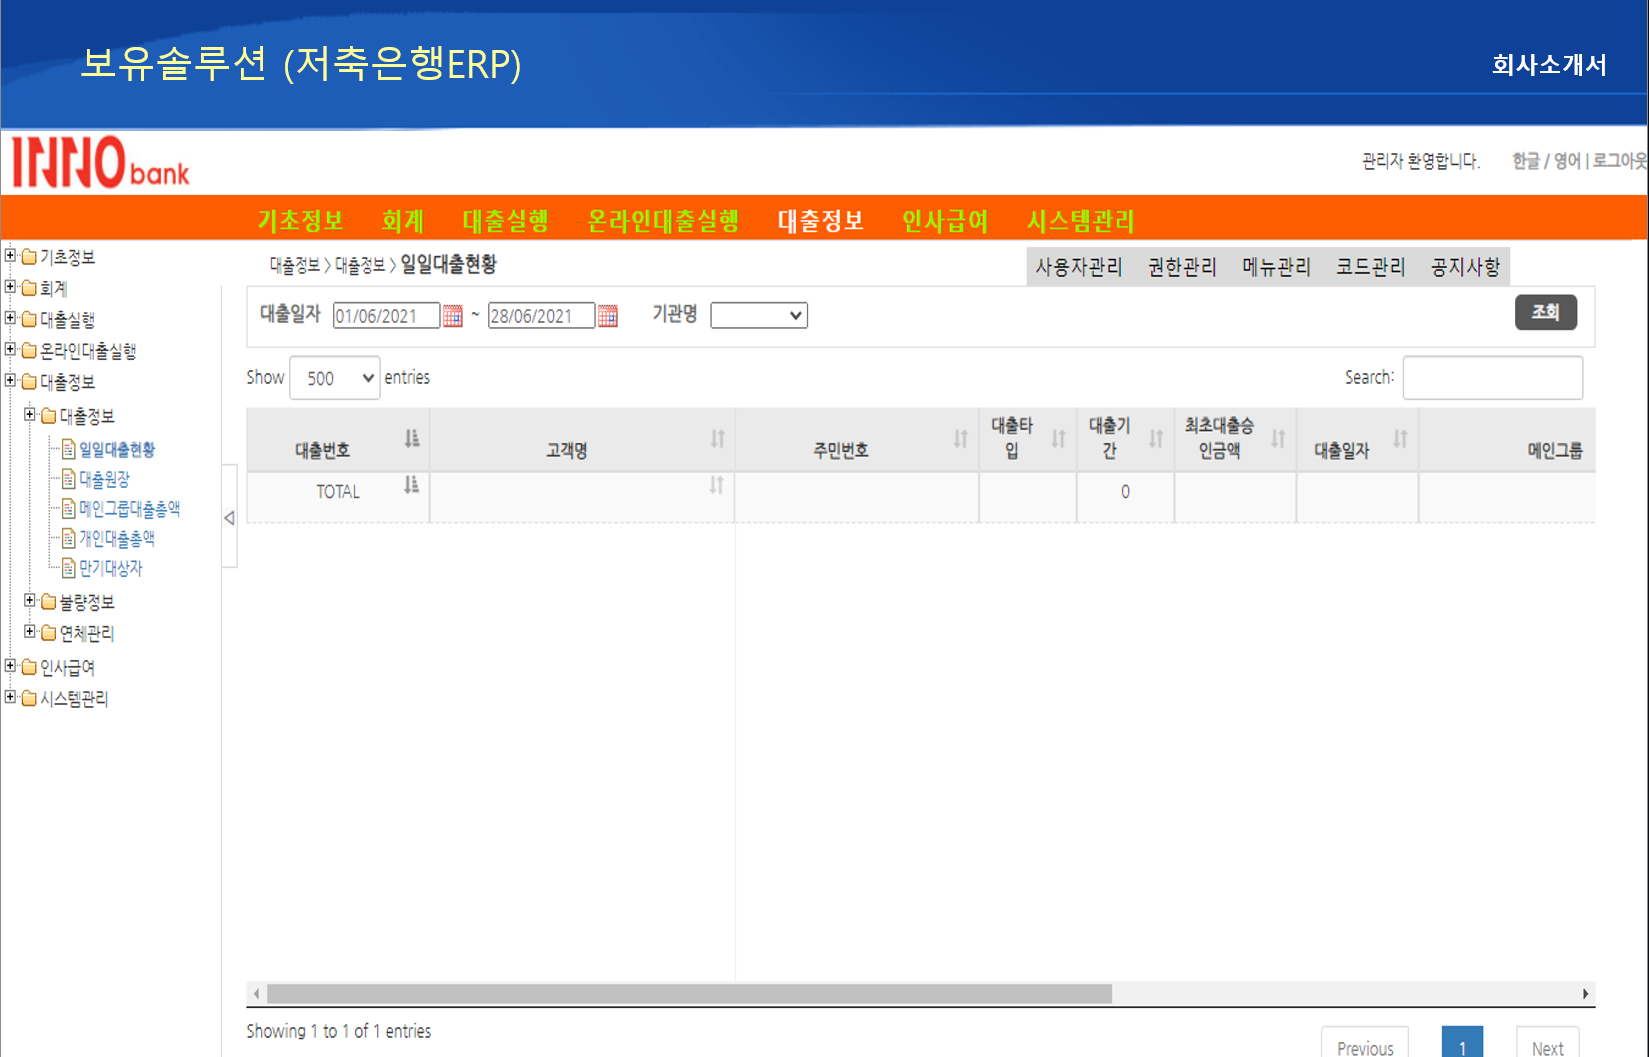Image resolution: width=1649 pixels, height=1057 pixels.
Task: Expand the 시스템관리 folder in the tree
Action: 10,698
